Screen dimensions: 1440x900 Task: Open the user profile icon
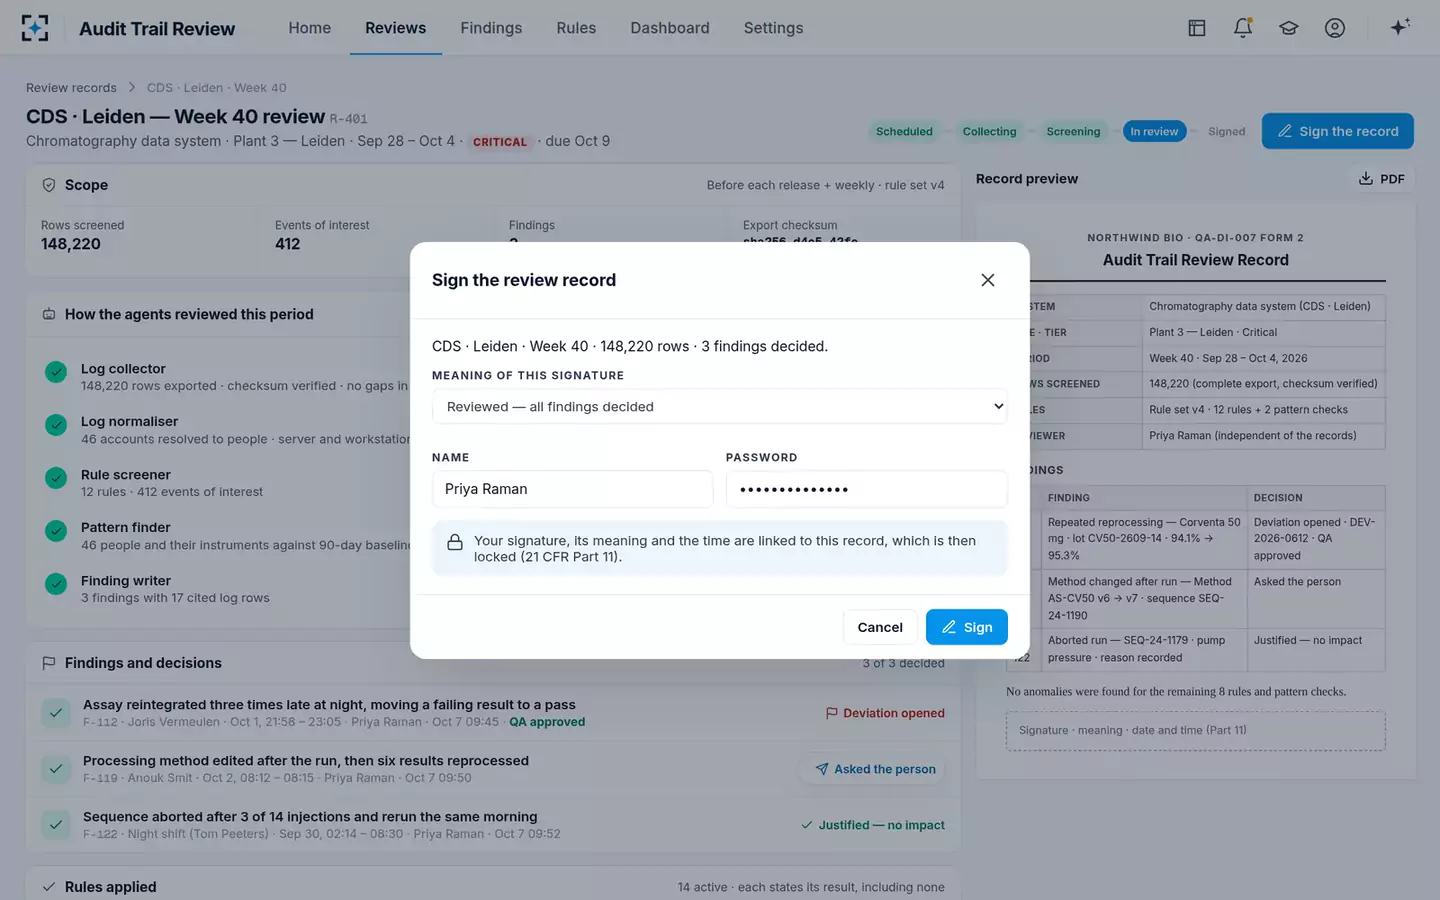point(1335,28)
